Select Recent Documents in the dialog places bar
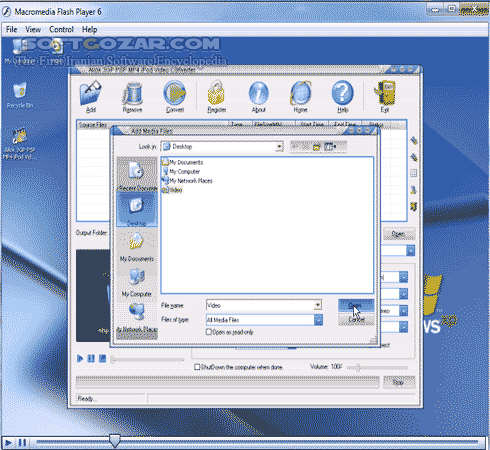The image size is (490, 450). pos(137,175)
